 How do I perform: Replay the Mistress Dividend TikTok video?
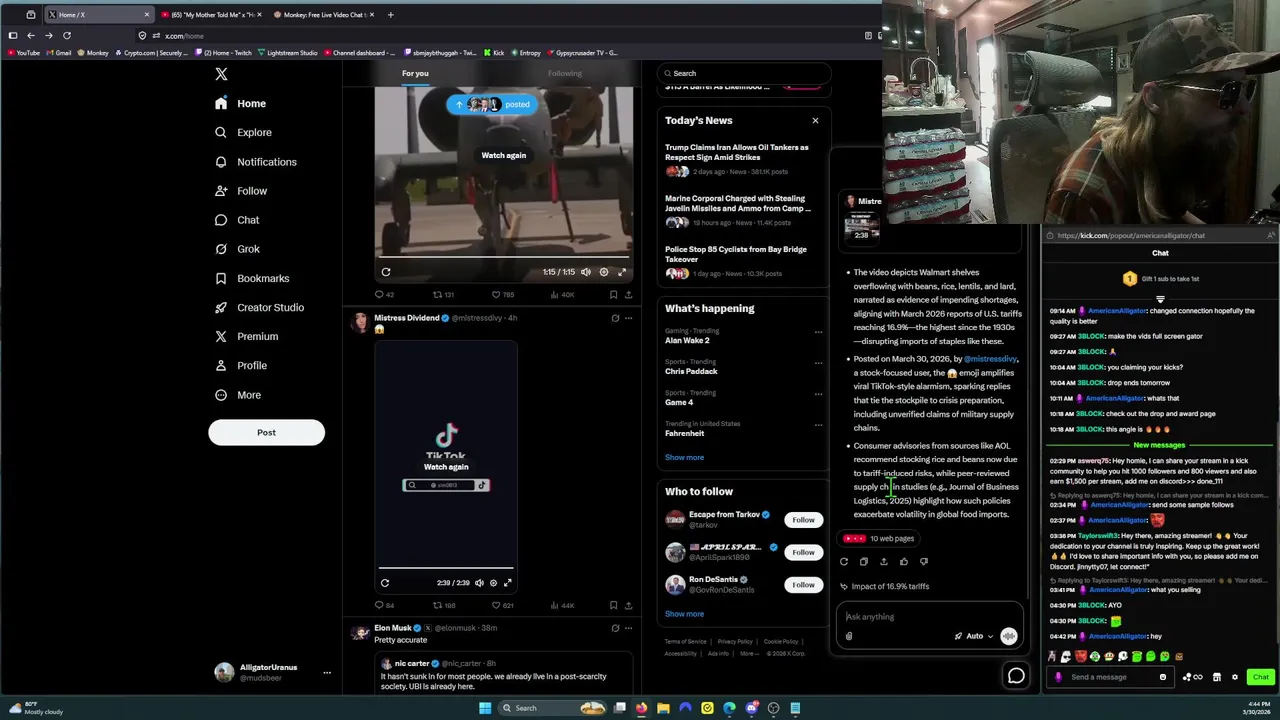click(x=385, y=583)
